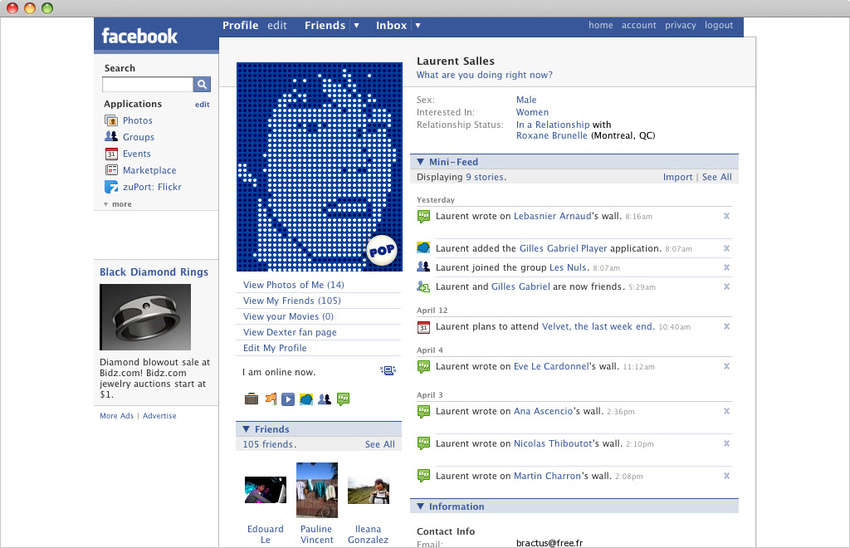Open privacy settings link
850x548 pixels.
(x=680, y=25)
